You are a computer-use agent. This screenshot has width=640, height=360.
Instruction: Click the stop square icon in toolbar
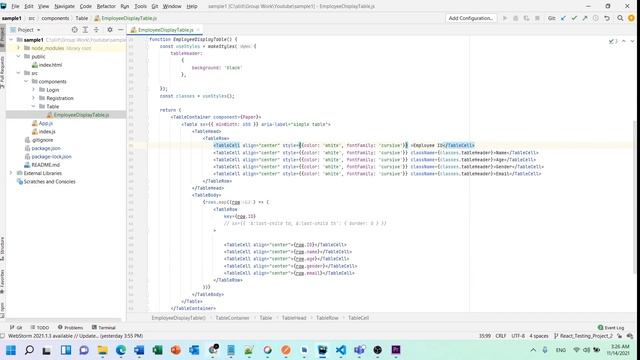(x=537, y=18)
